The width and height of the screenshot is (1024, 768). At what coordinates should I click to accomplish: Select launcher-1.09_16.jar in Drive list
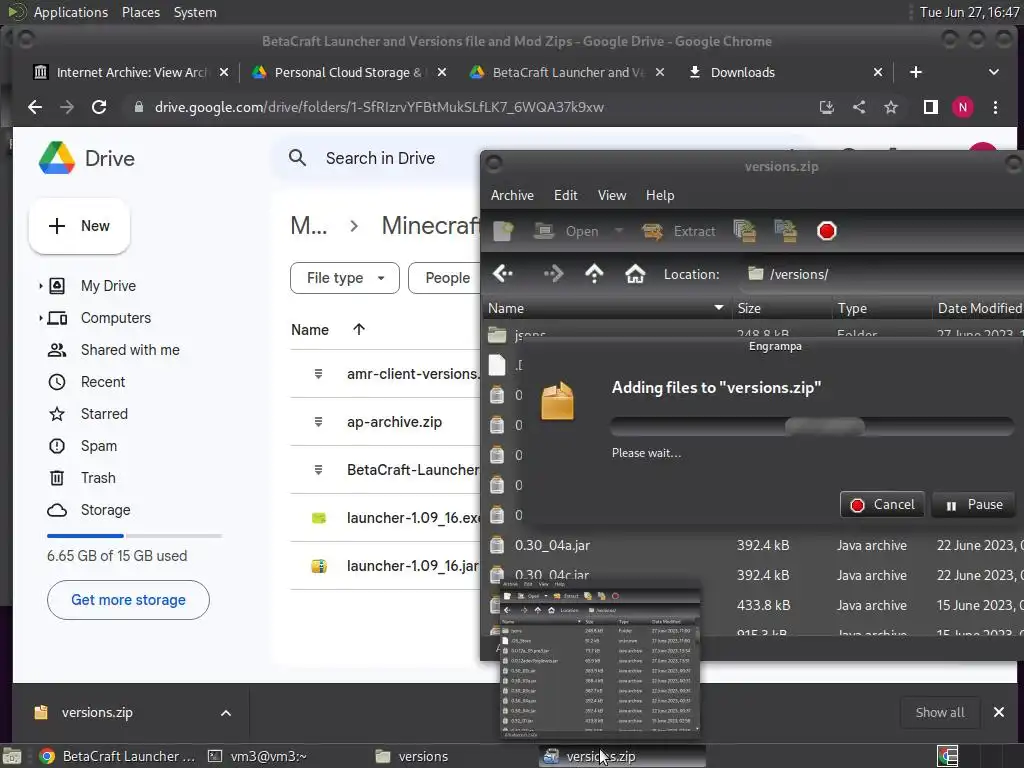(413, 566)
